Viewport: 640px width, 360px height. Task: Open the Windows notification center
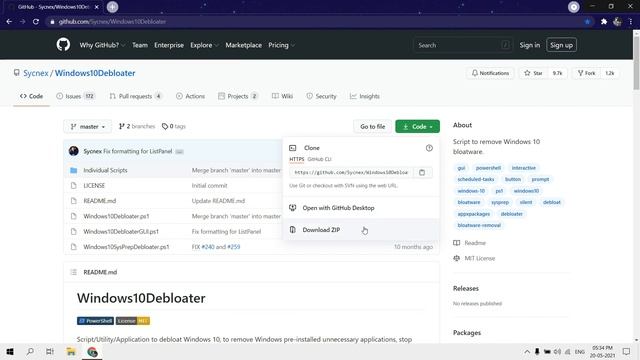[627, 351]
